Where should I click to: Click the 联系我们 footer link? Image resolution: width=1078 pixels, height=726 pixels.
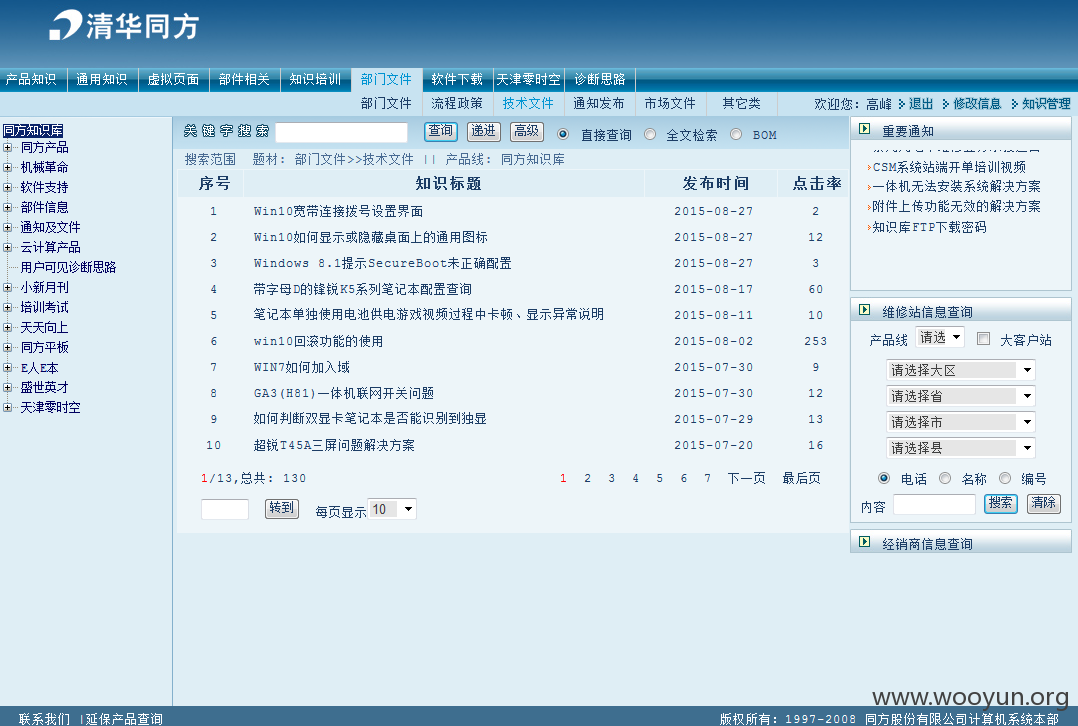44,718
